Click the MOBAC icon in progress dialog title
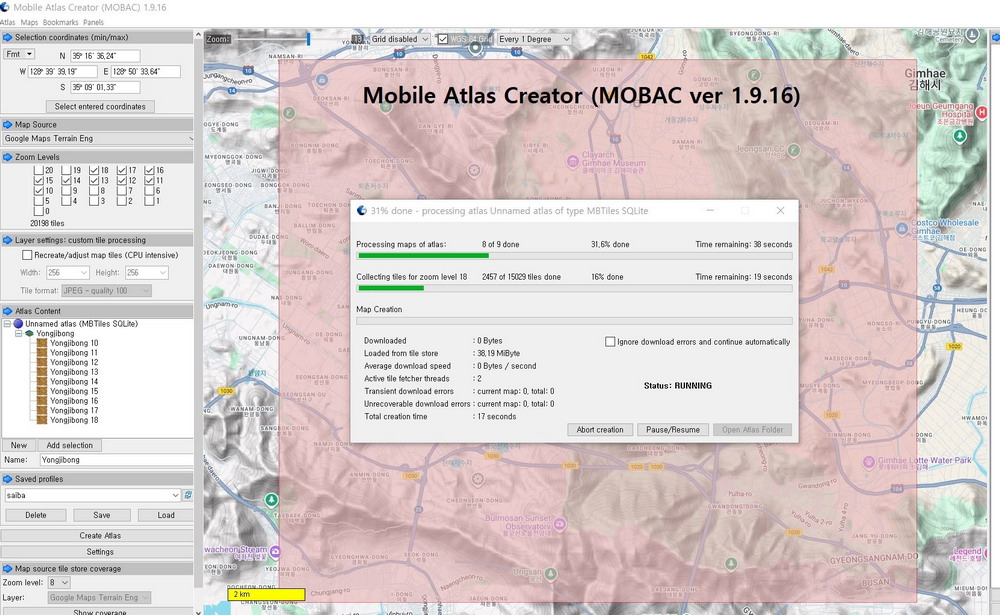Image resolution: width=1000 pixels, height=615 pixels. 362,211
